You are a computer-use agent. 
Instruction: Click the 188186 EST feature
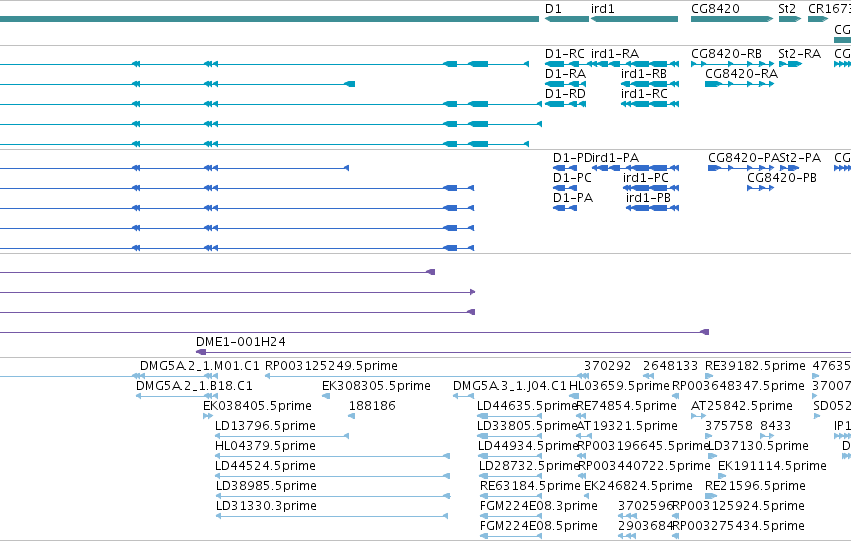(x=352, y=416)
